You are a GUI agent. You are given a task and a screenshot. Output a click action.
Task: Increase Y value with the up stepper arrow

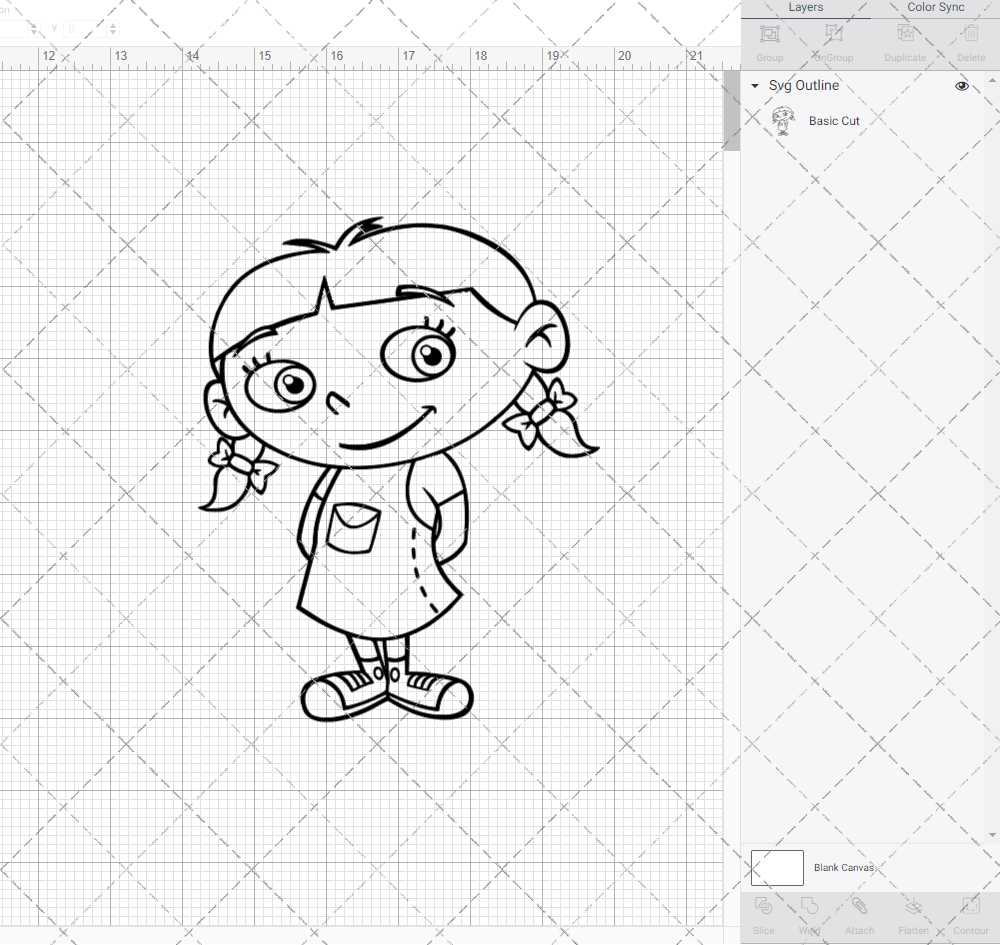pos(112,25)
